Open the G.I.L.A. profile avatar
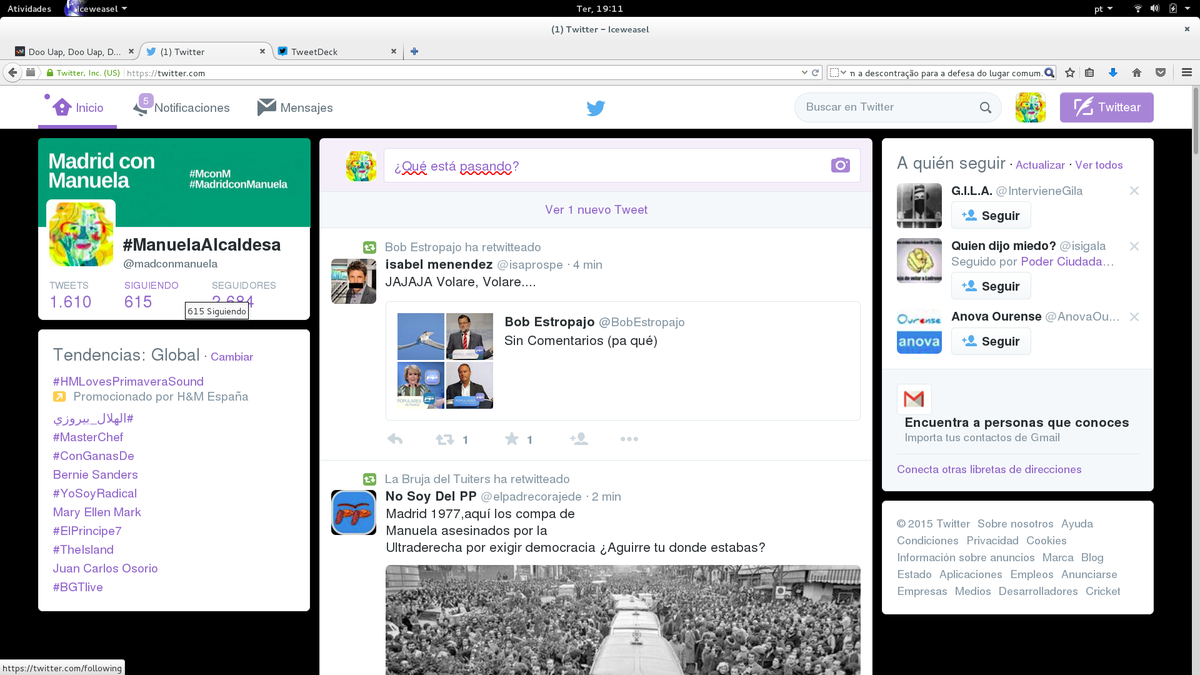The height and width of the screenshot is (675, 1200). pyautogui.click(x=919, y=206)
